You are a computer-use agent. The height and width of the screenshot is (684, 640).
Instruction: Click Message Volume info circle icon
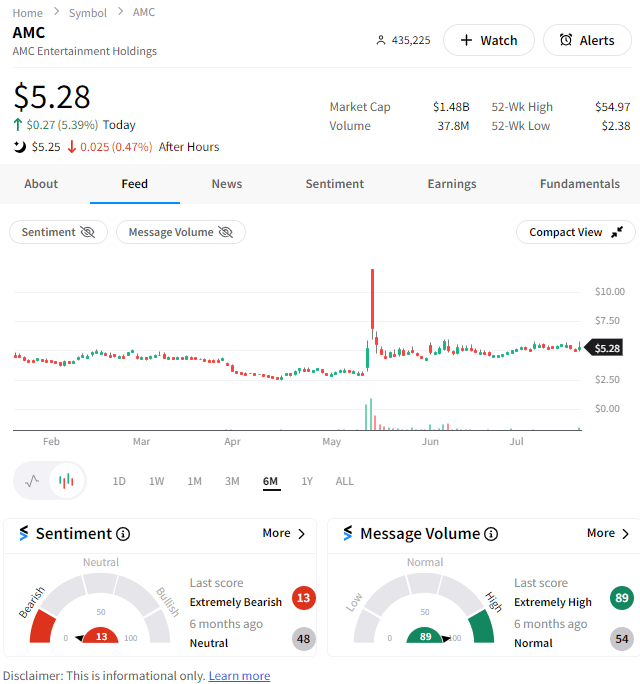tap(491, 534)
